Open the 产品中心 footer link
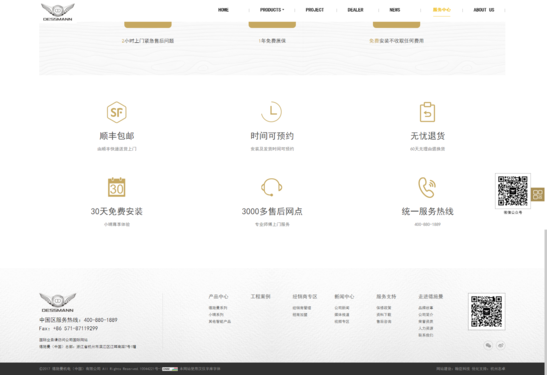This screenshot has height=375, width=547. (x=218, y=297)
